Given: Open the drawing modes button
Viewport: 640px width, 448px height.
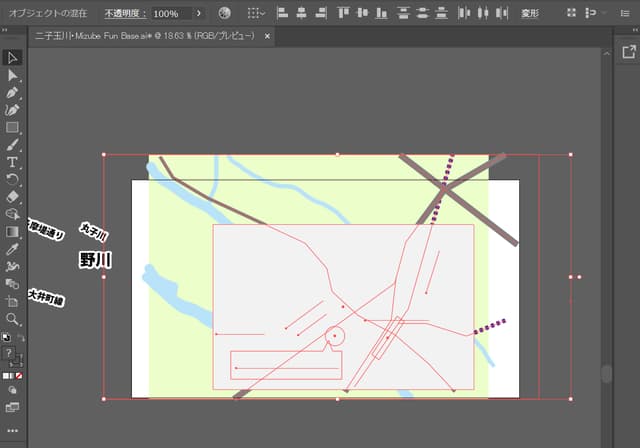Looking at the screenshot, I should point(12,390).
